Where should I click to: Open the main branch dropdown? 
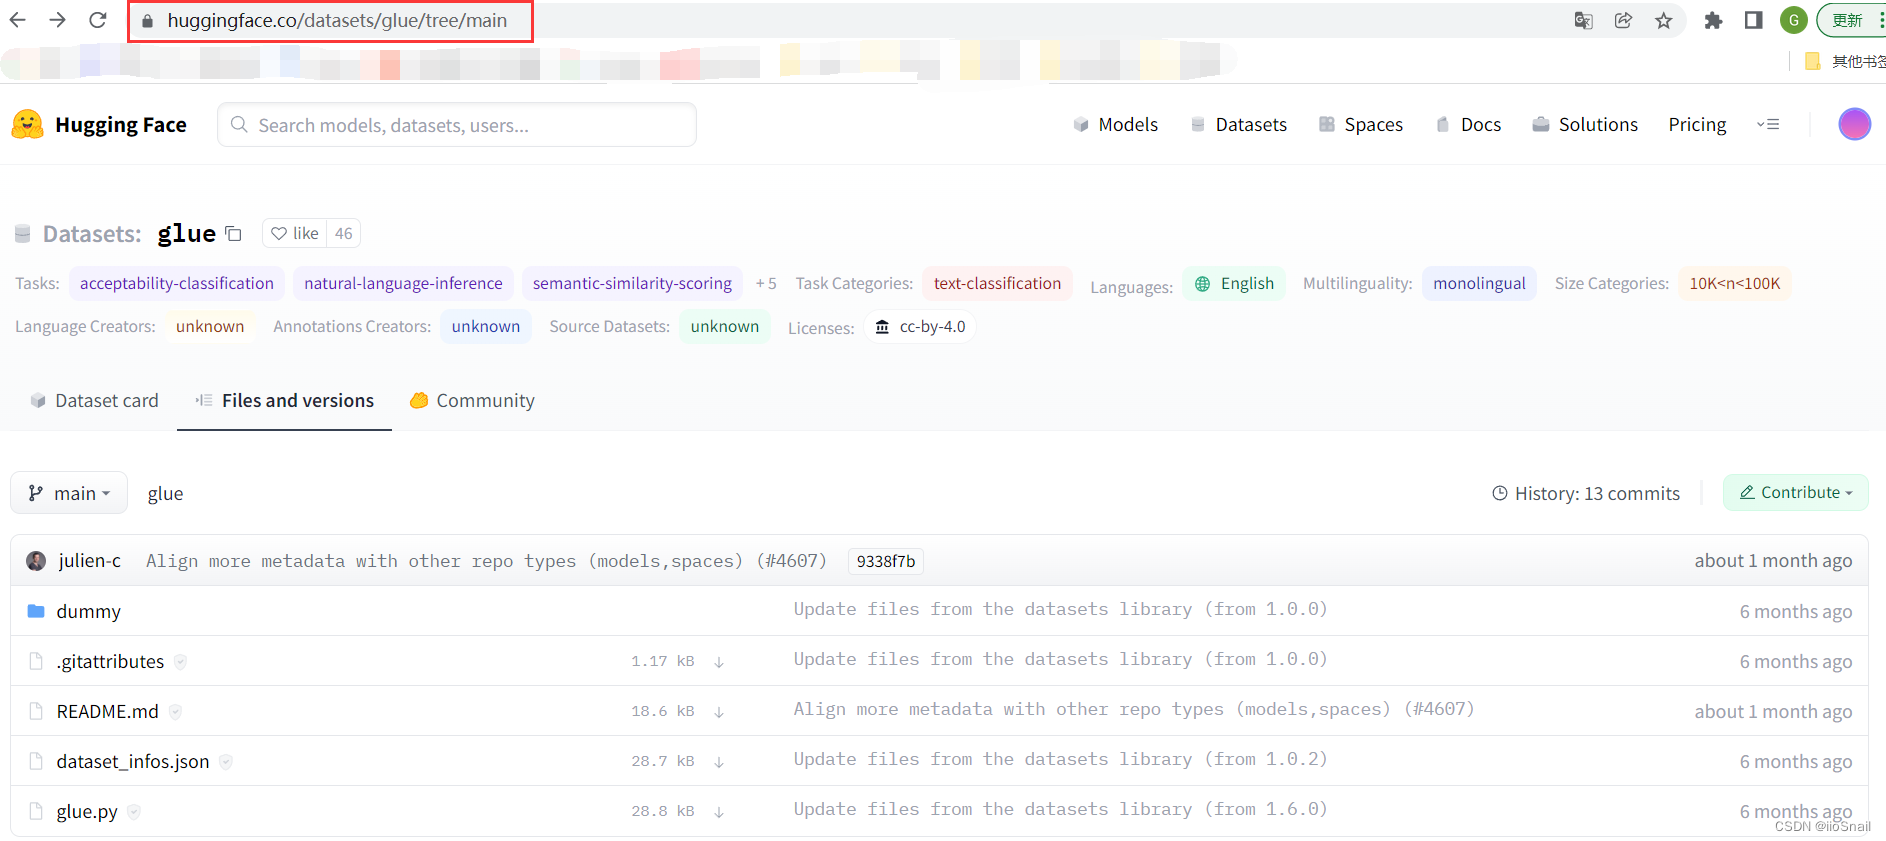click(x=69, y=493)
